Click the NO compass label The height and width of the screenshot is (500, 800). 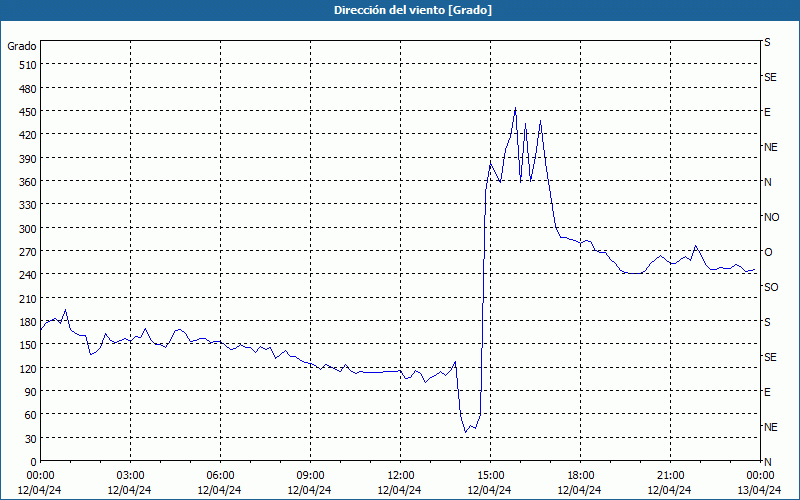coord(771,217)
